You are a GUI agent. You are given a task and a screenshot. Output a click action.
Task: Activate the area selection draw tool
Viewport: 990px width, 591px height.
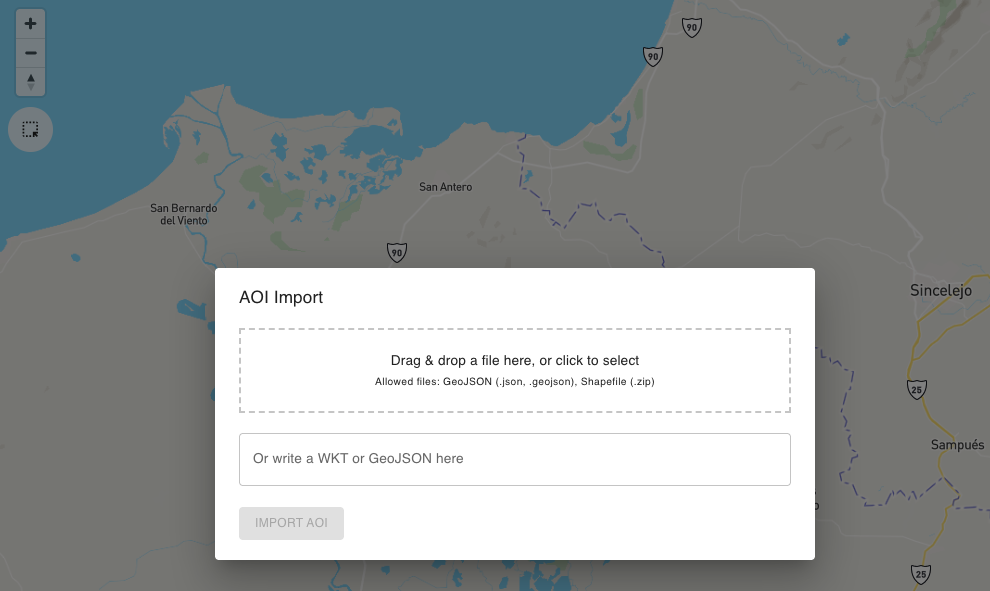pyautogui.click(x=30, y=130)
